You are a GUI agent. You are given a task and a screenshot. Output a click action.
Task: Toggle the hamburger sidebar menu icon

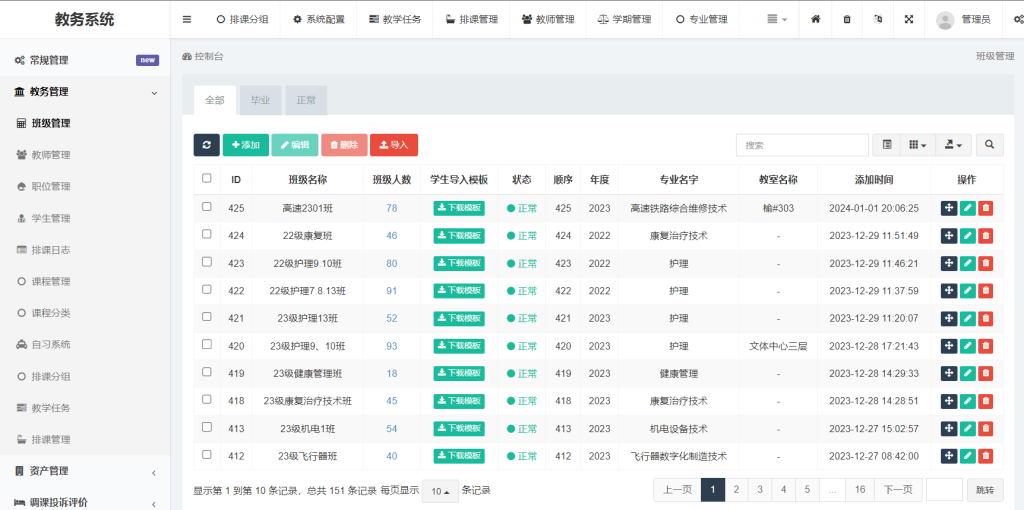point(187,20)
